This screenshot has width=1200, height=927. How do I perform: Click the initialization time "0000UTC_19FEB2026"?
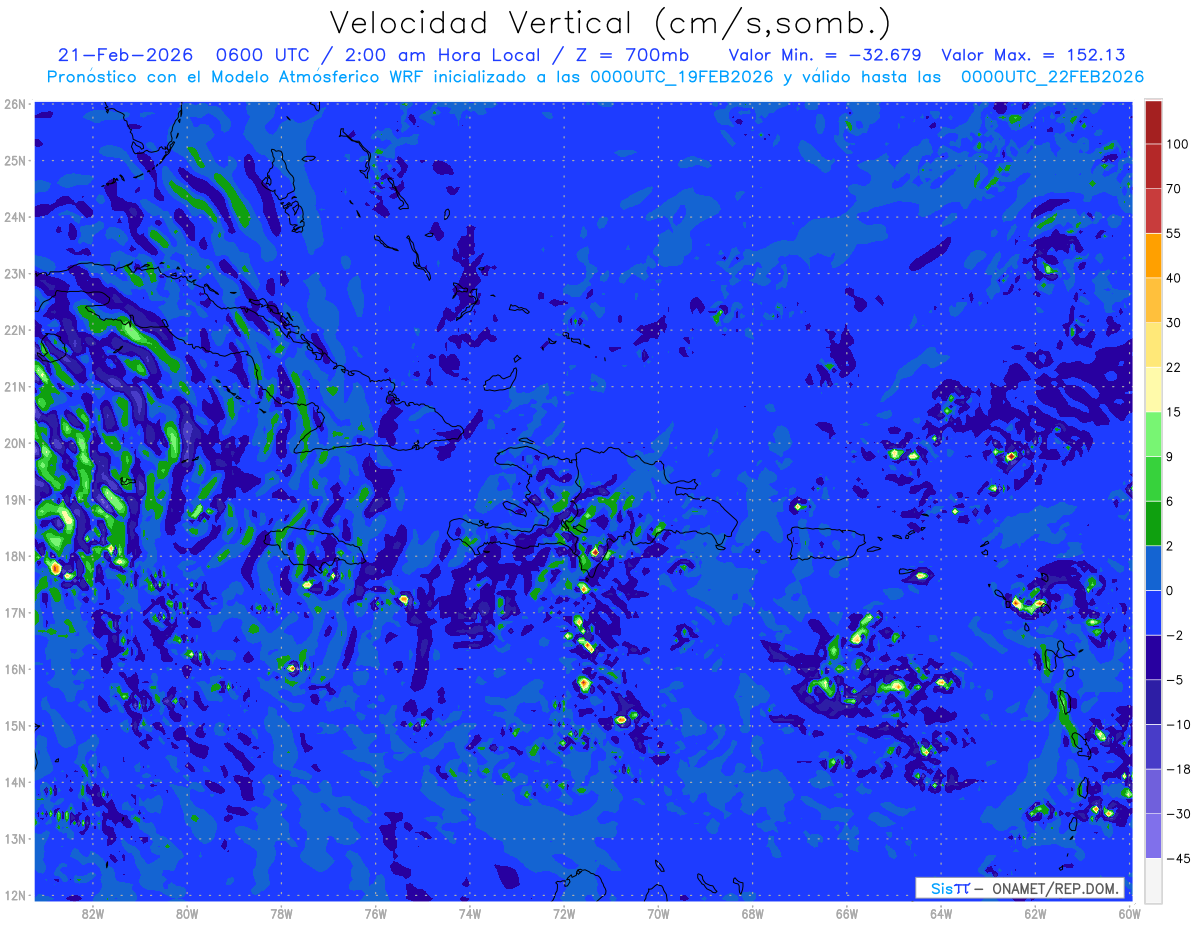coord(681,77)
